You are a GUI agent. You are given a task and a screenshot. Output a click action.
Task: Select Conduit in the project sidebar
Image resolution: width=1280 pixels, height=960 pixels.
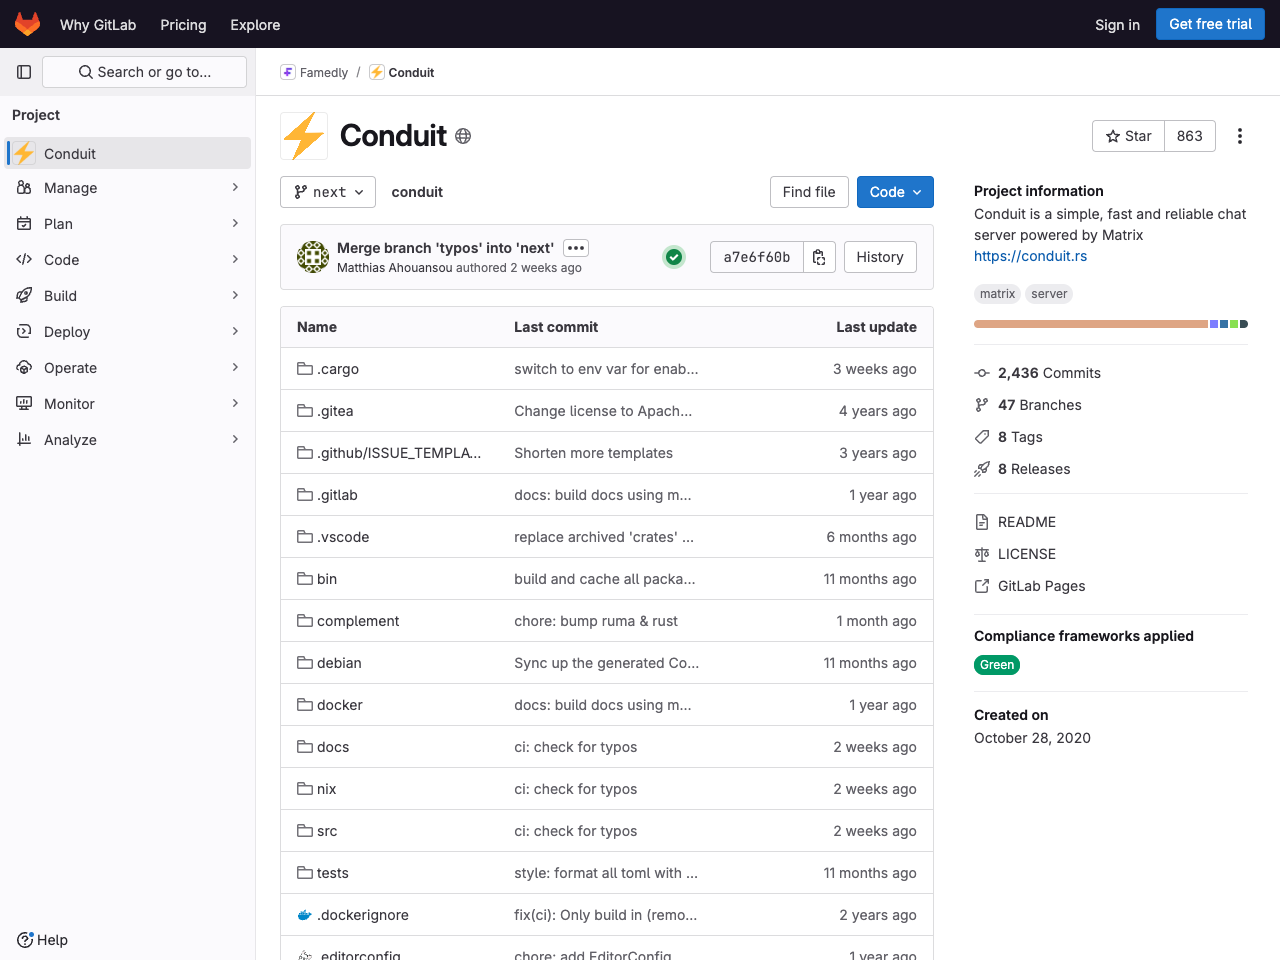point(128,153)
